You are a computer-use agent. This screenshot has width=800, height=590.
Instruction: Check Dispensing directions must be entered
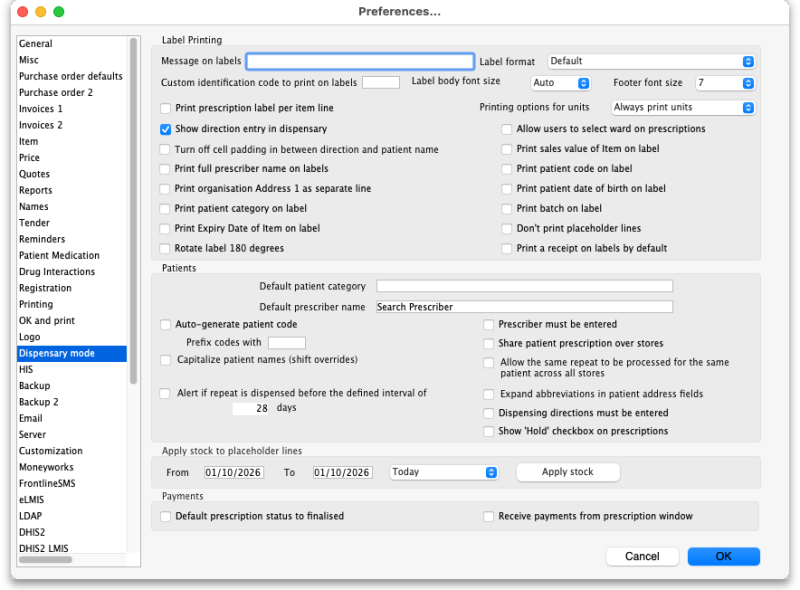[489, 413]
